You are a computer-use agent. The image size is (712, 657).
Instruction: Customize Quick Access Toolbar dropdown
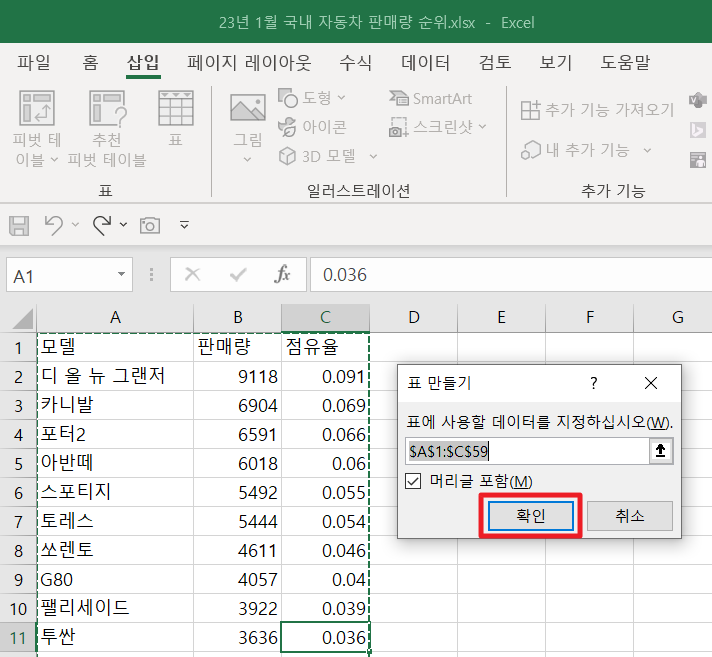click(184, 225)
